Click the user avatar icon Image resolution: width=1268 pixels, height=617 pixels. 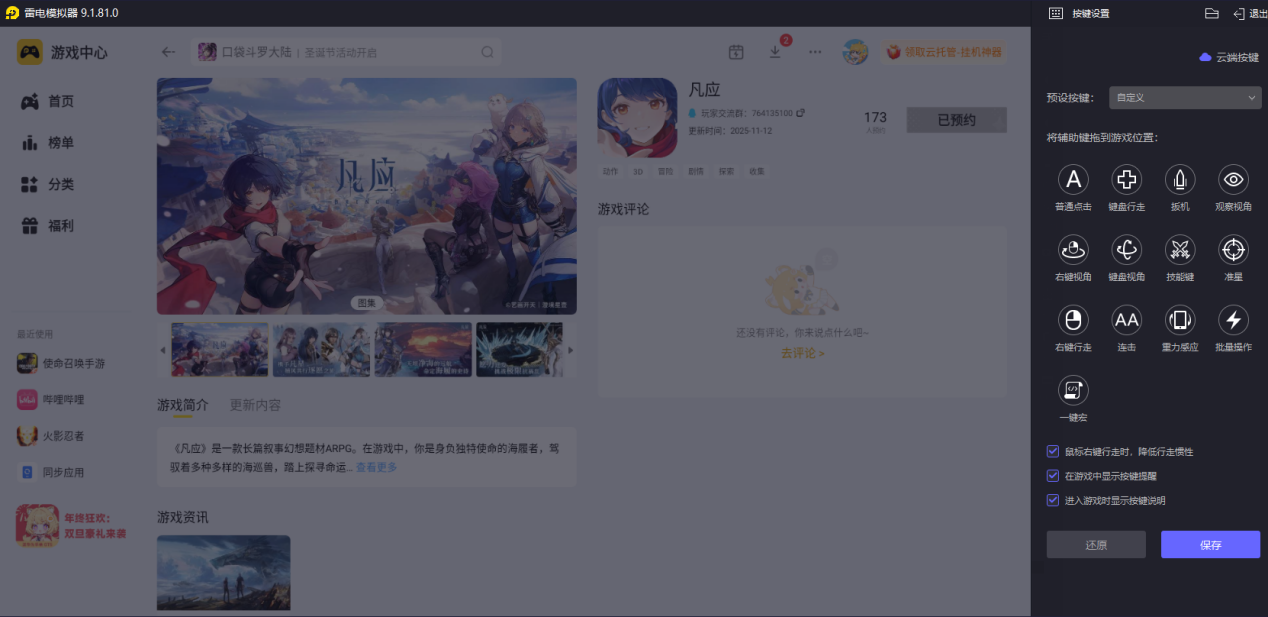[855, 52]
